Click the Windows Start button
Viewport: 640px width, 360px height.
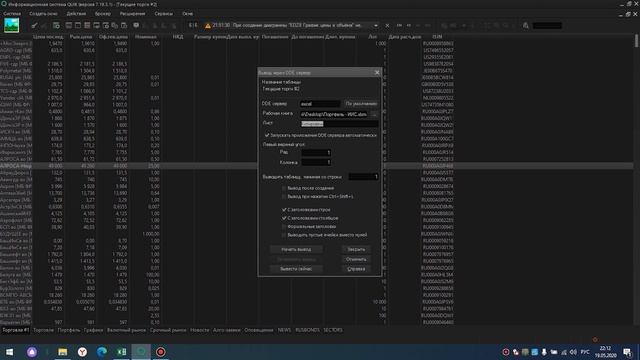pos(10,352)
